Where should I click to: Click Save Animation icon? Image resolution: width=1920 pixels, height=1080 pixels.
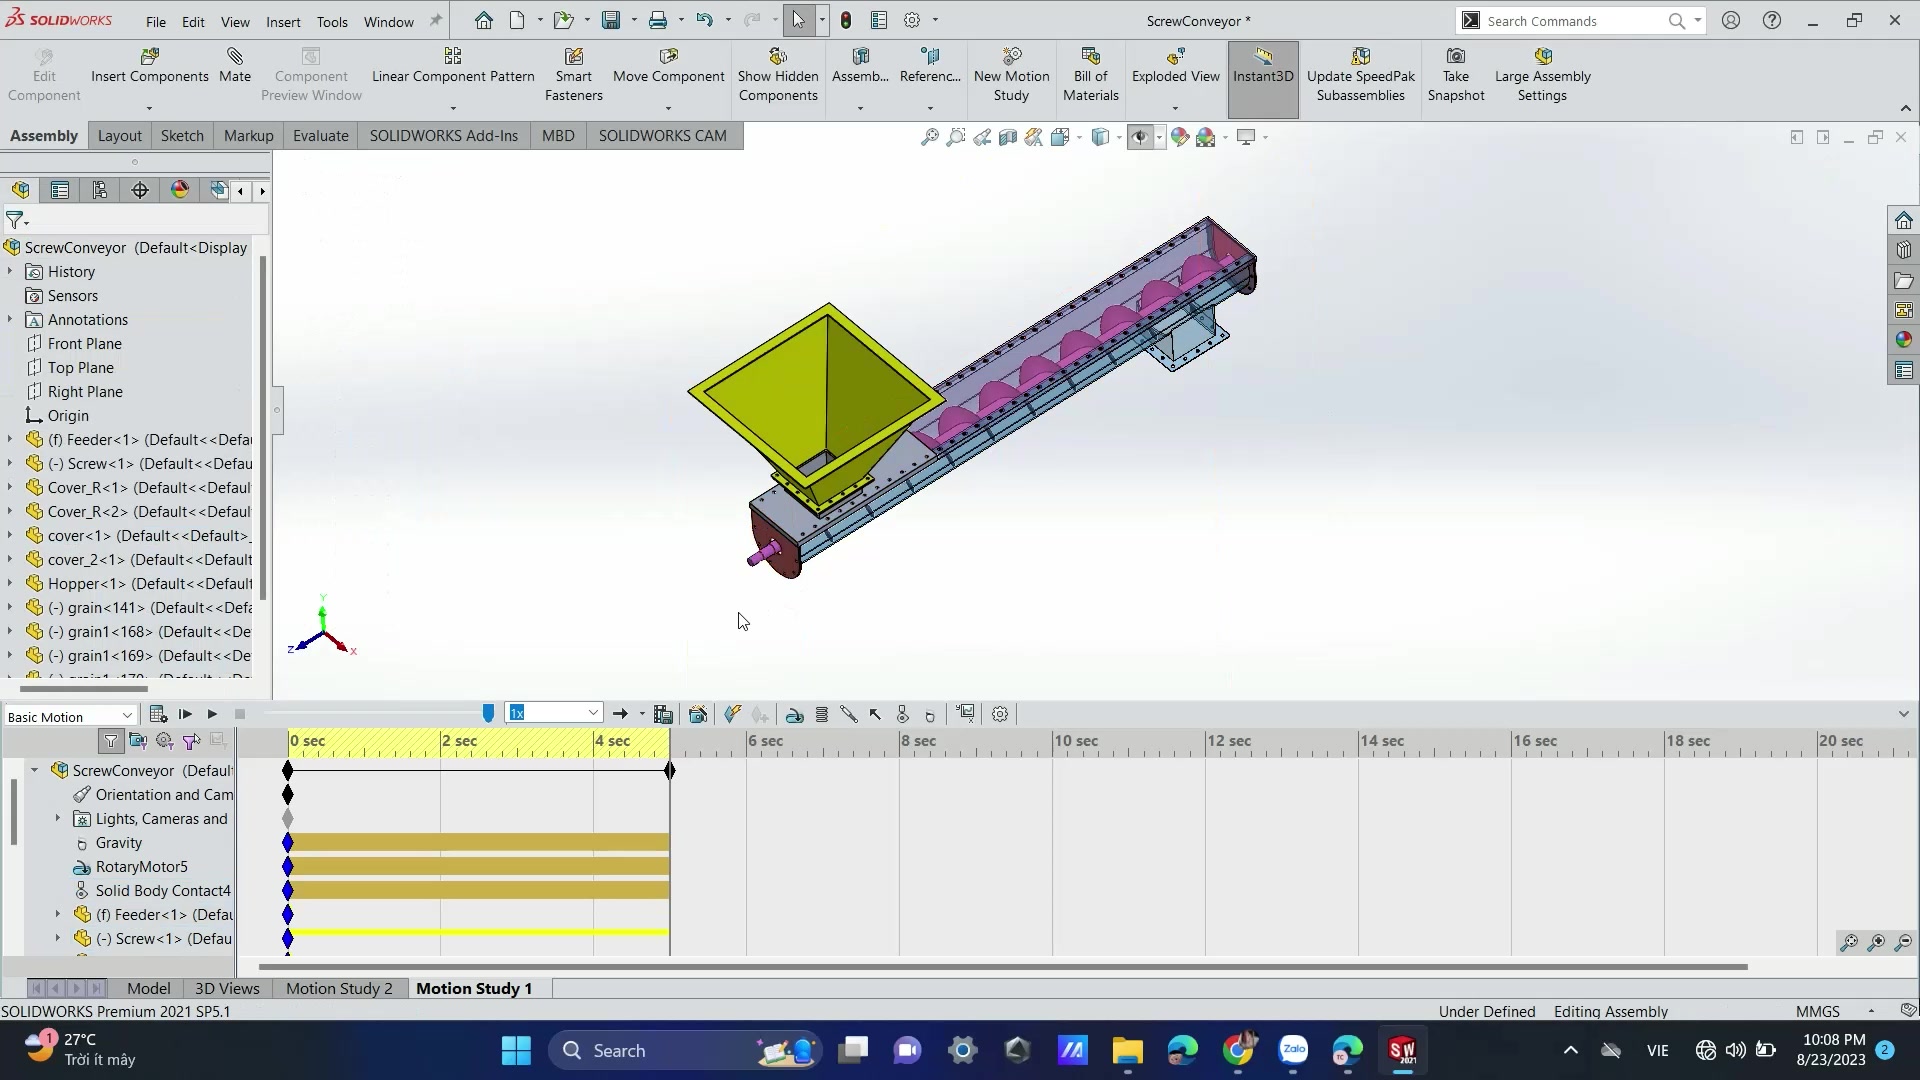(663, 714)
